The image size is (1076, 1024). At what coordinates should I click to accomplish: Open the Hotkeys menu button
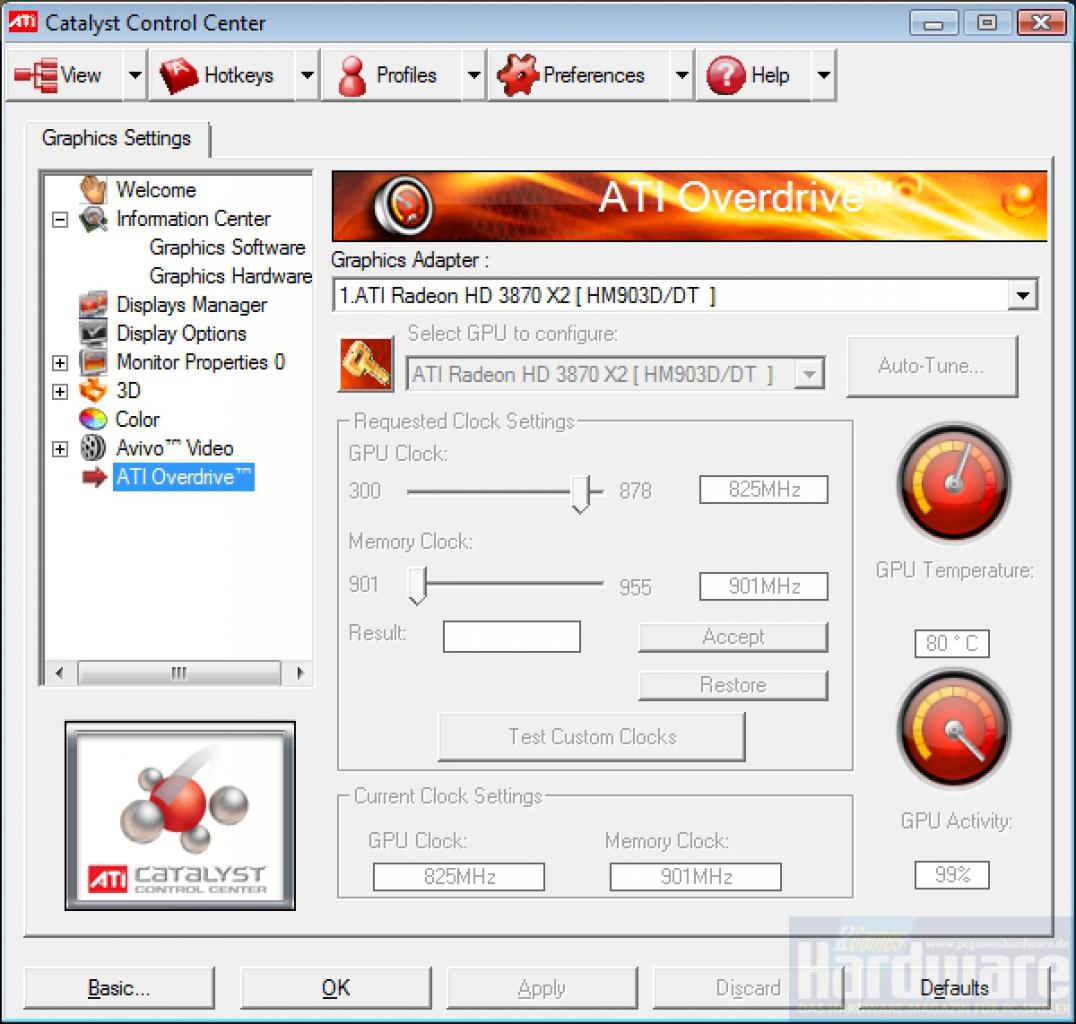223,75
